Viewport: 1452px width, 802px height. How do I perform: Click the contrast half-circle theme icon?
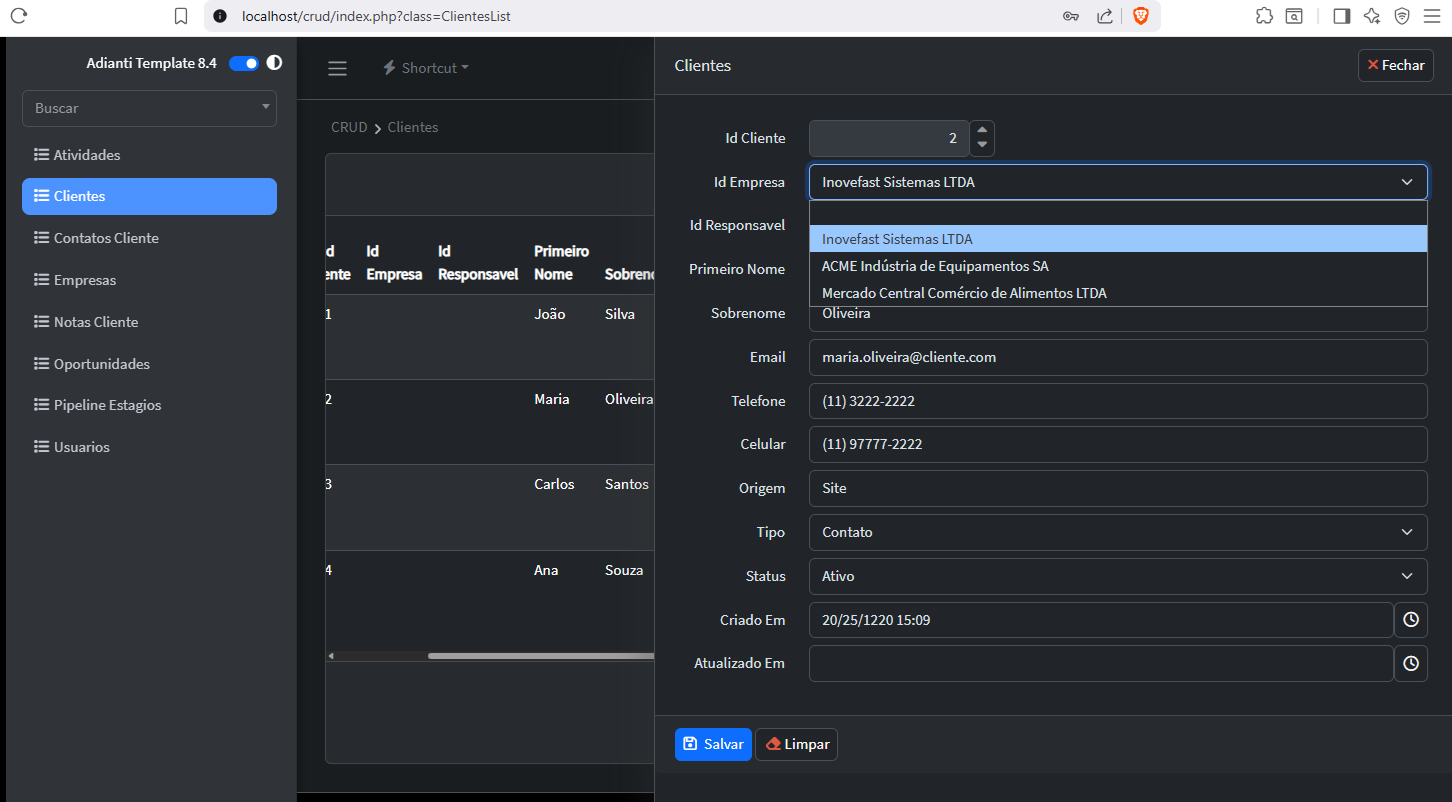(x=274, y=63)
